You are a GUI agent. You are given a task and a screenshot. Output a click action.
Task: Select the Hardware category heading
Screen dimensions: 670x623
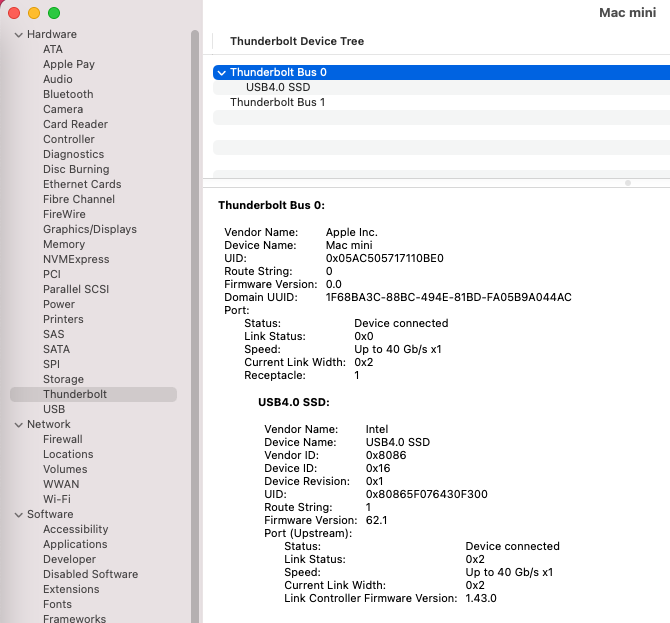(x=52, y=34)
